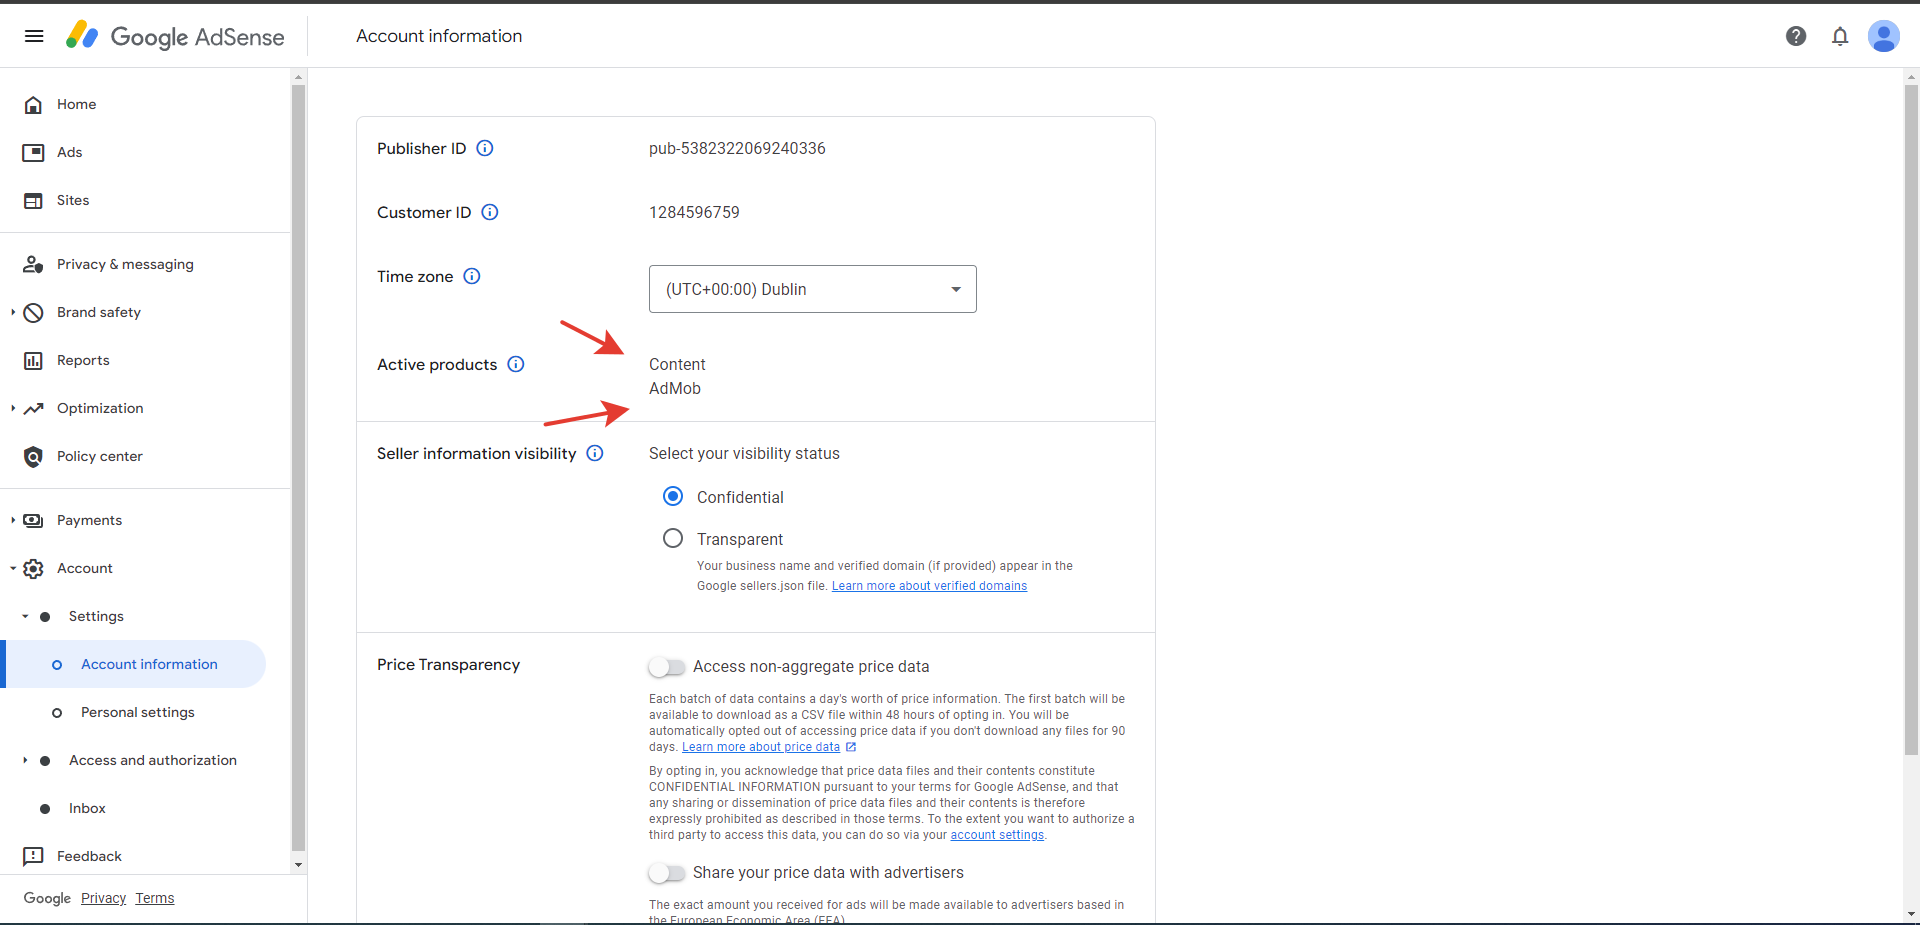The height and width of the screenshot is (925, 1920).
Task: Click the main page vertical scrollbar
Action: click(1912, 420)
